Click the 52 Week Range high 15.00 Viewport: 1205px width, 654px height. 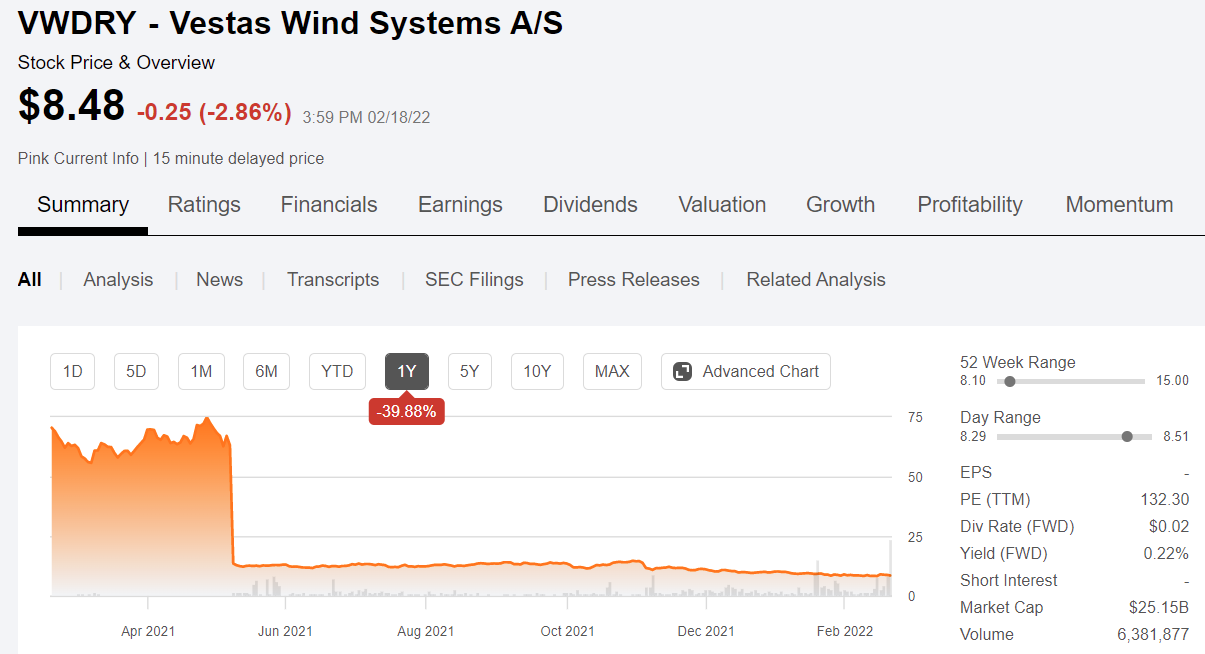pyautogui.click(x=1173, y=380)
